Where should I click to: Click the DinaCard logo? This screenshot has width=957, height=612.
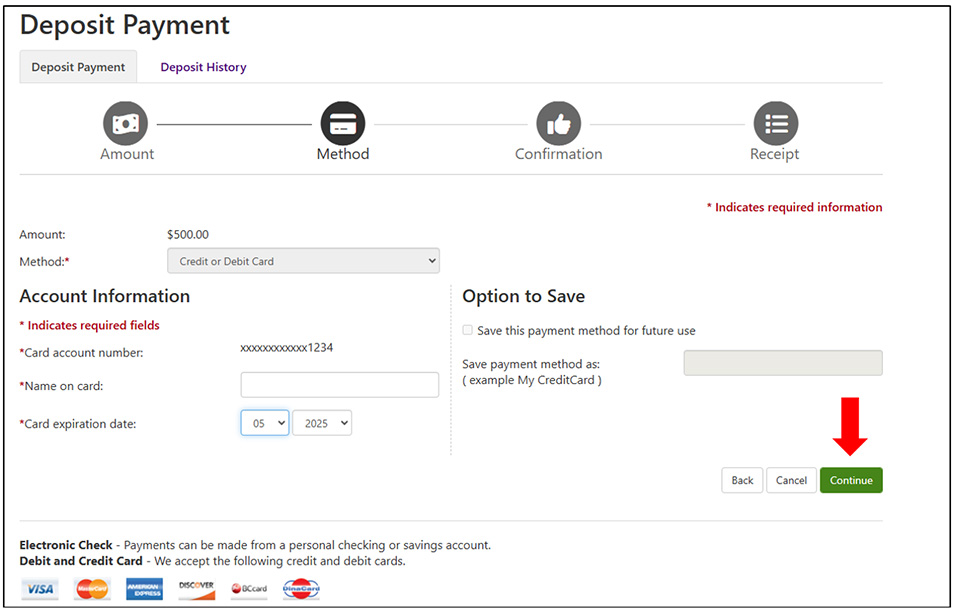(x=301, y=589)
